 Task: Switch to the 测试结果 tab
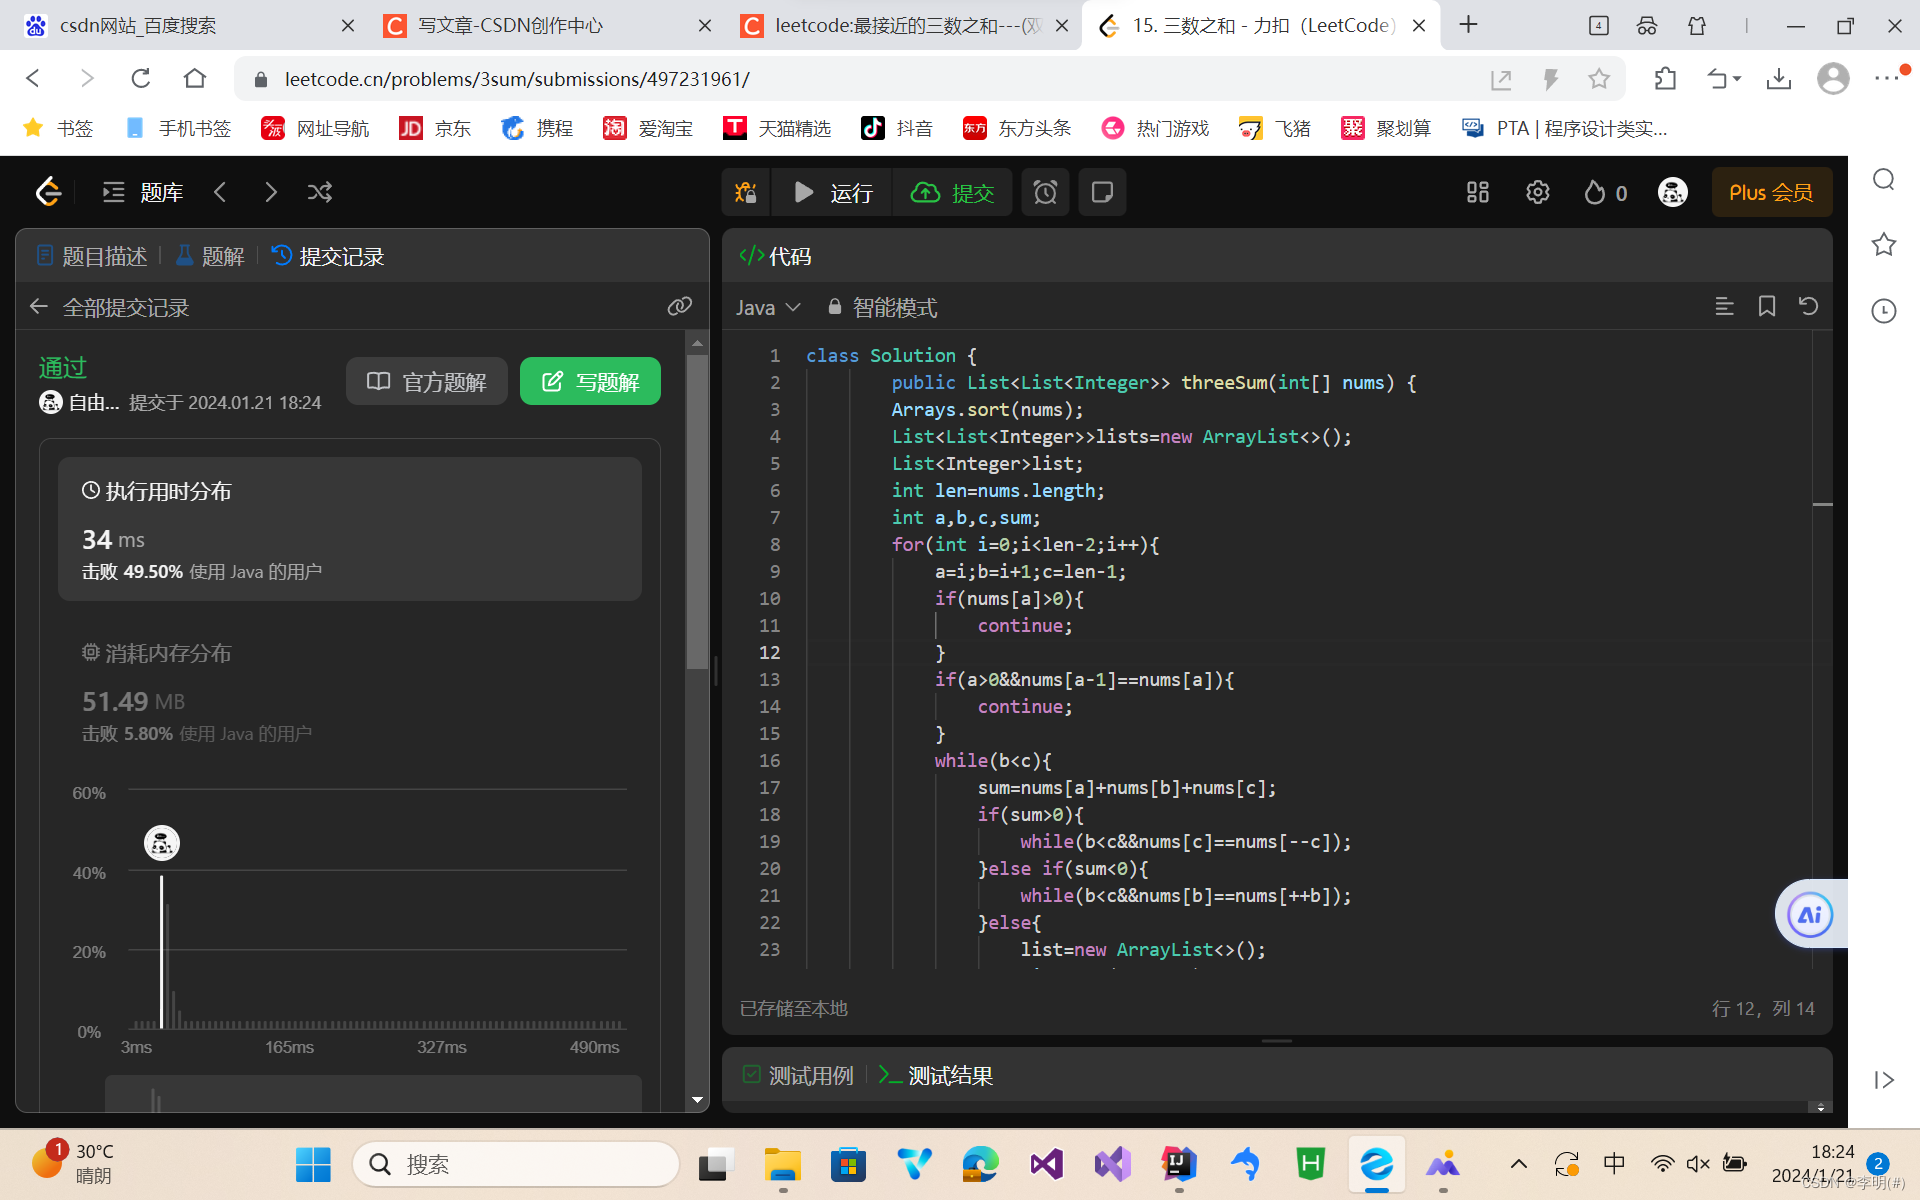pos(948,1075)
